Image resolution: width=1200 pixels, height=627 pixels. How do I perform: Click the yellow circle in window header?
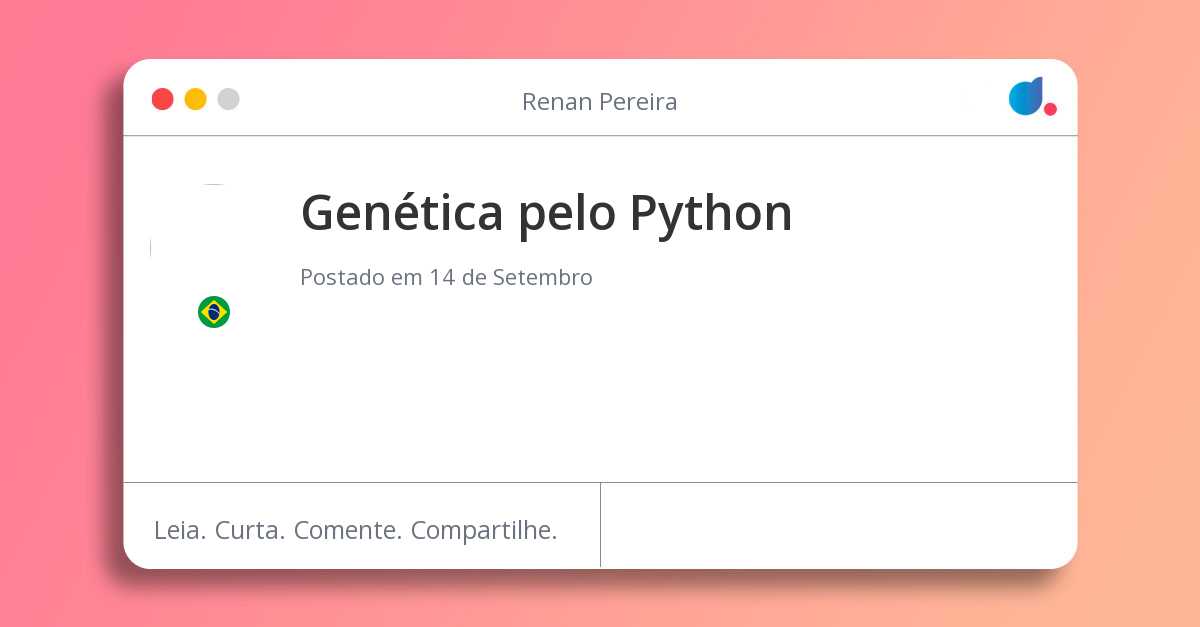(x=196, y=99)
